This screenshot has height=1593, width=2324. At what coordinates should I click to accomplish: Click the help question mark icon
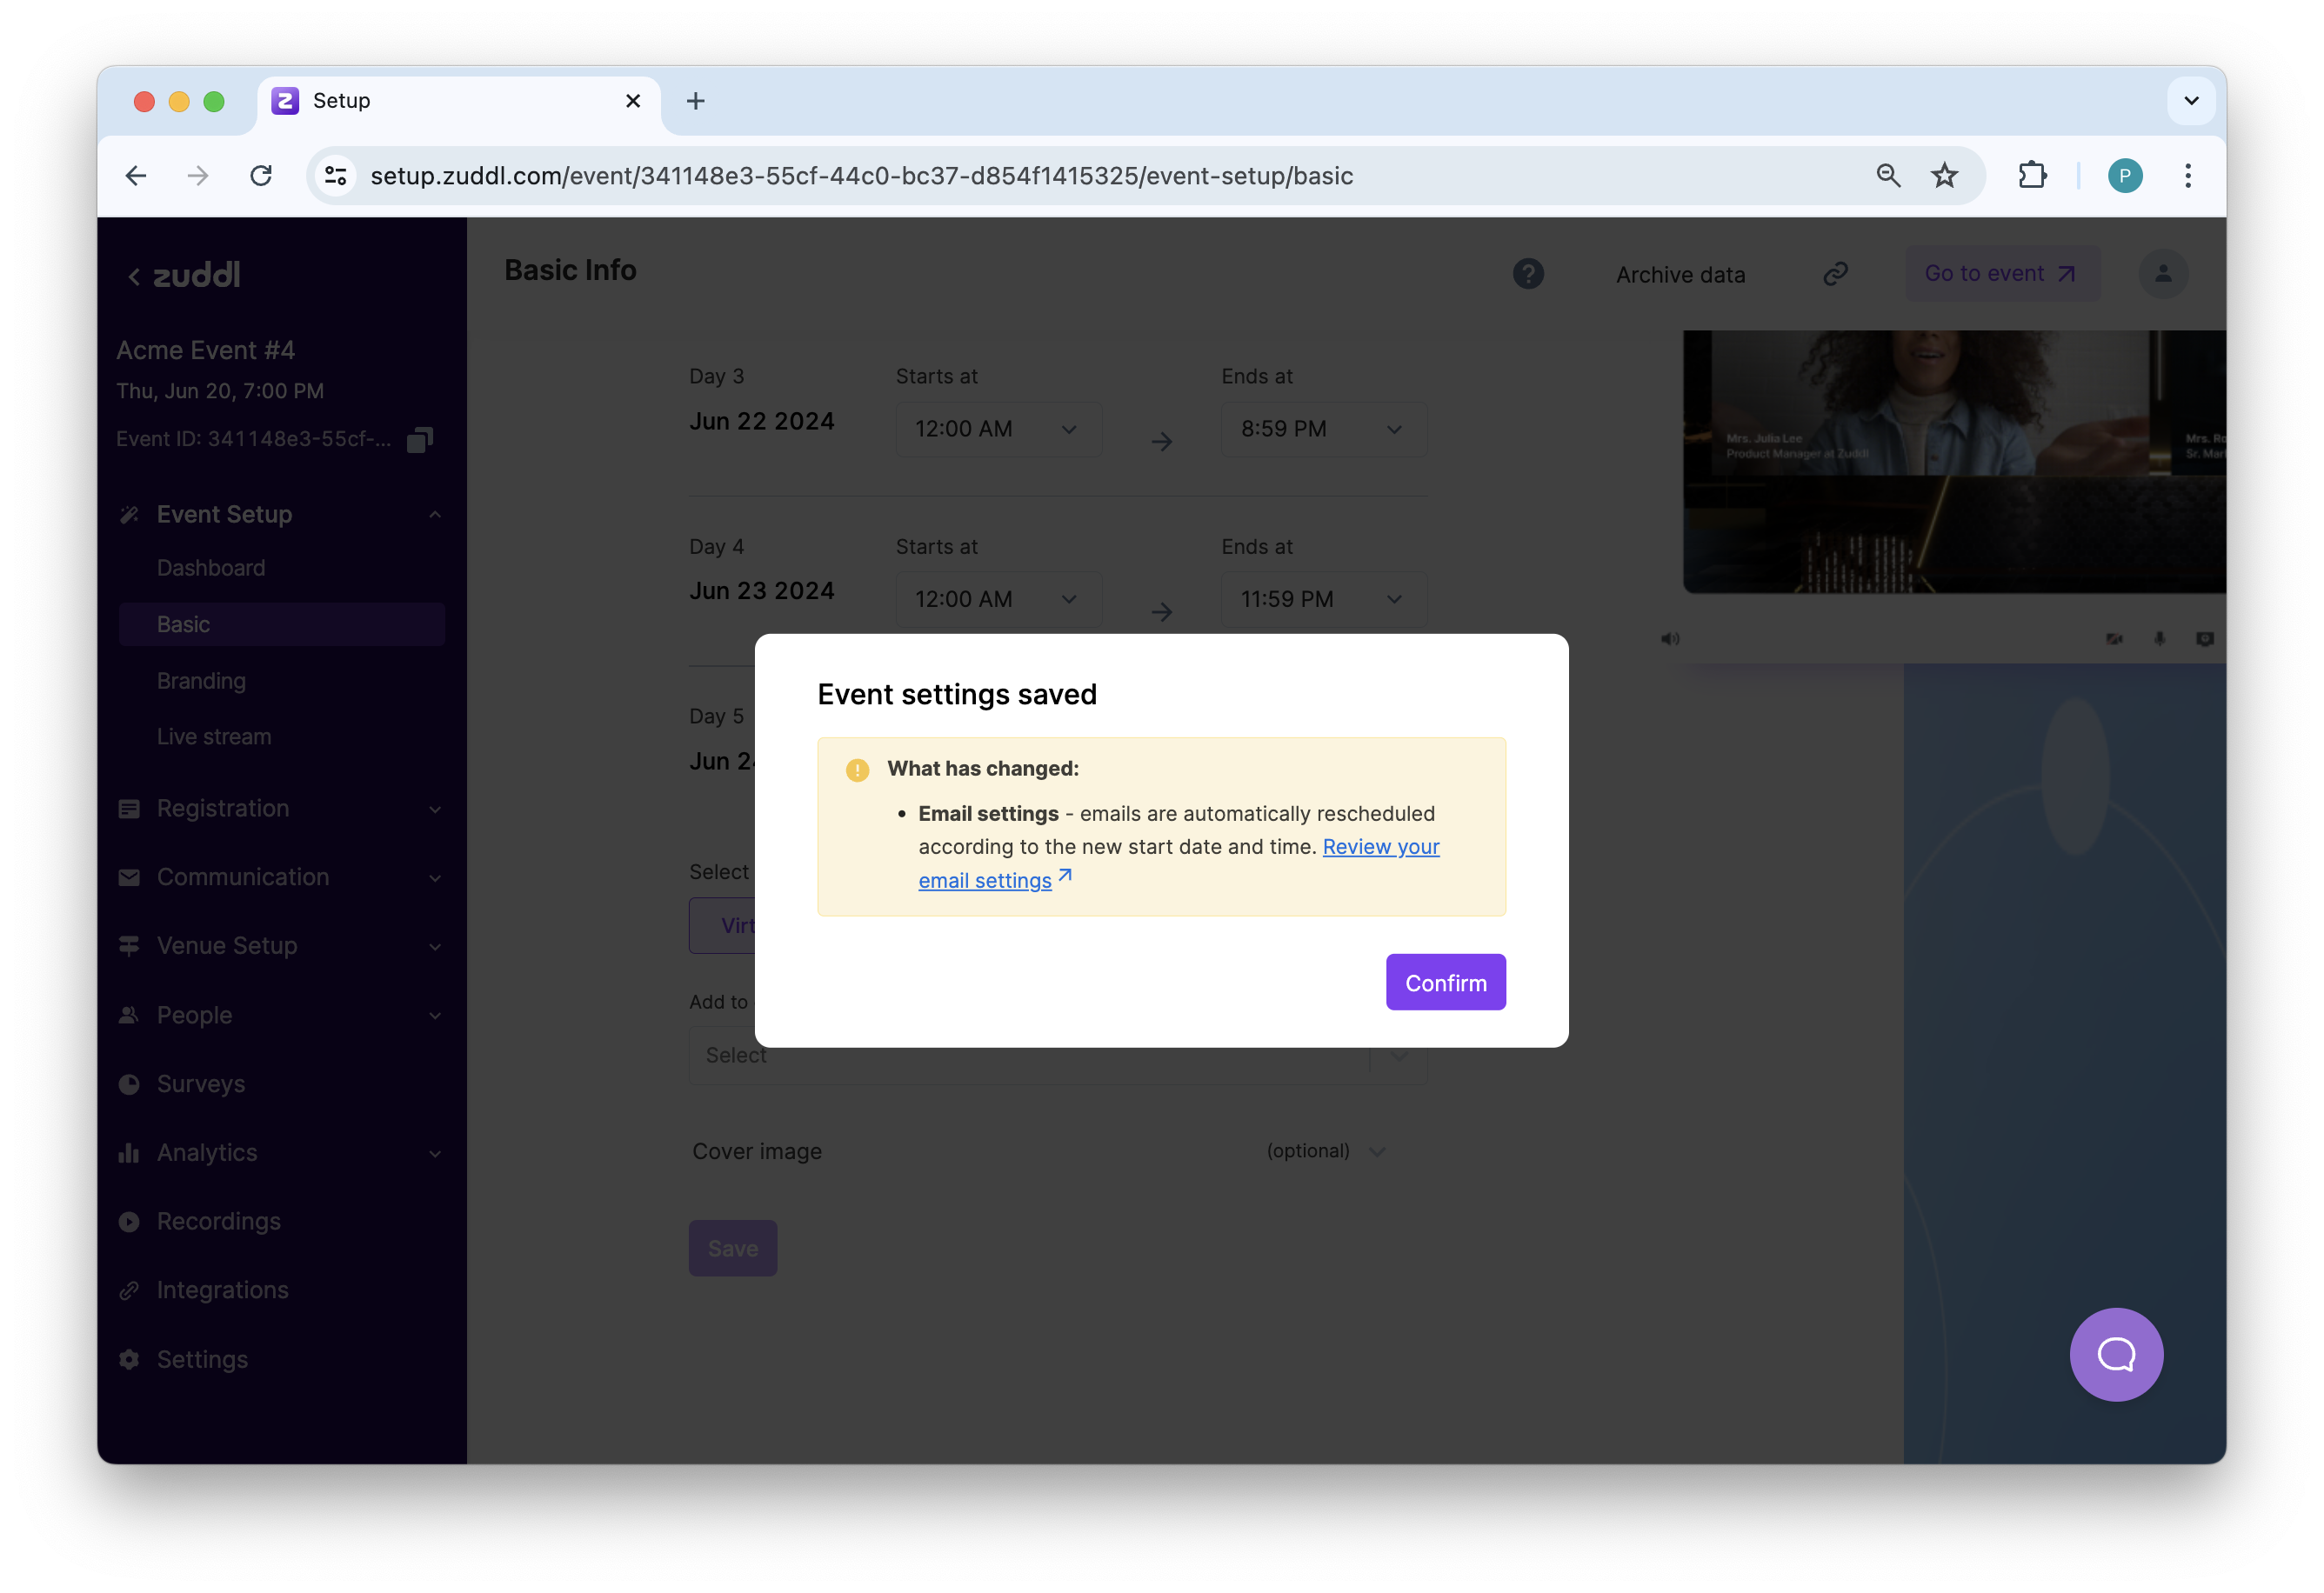pyautogui.click(x=1527, y=274)
